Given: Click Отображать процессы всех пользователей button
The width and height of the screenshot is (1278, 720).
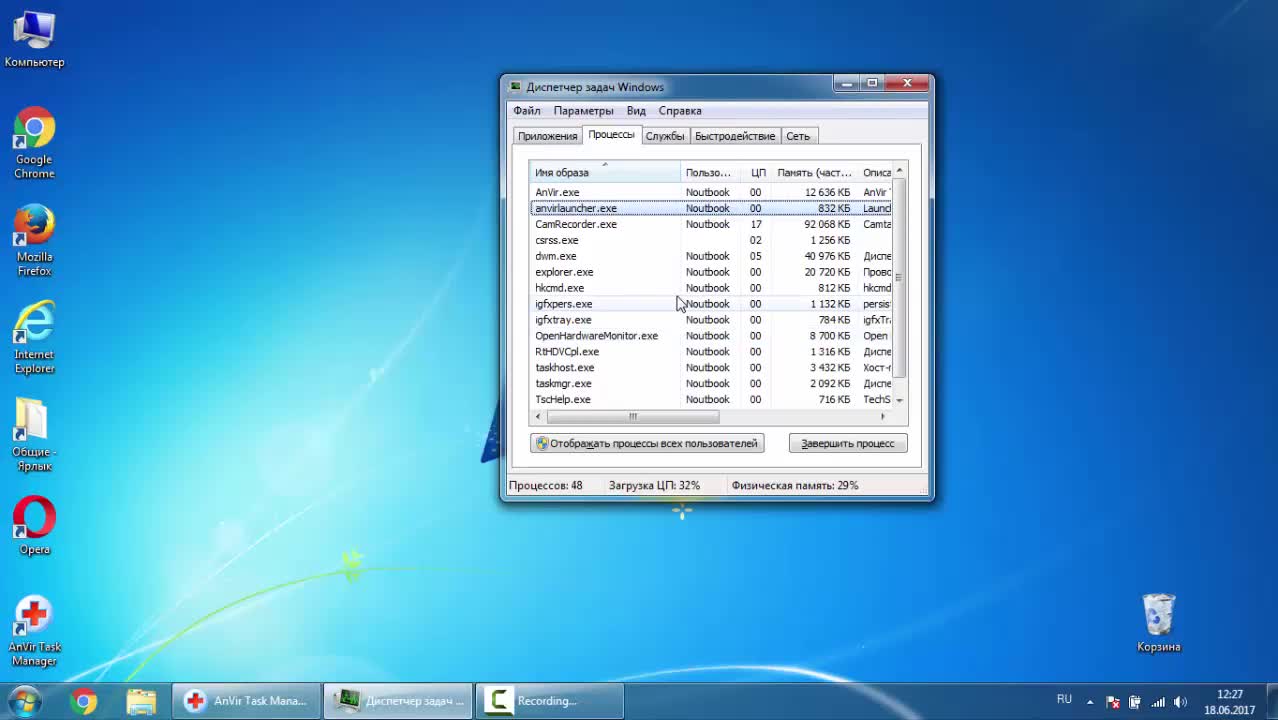Looking at the screenshot, I should [647, 443].
